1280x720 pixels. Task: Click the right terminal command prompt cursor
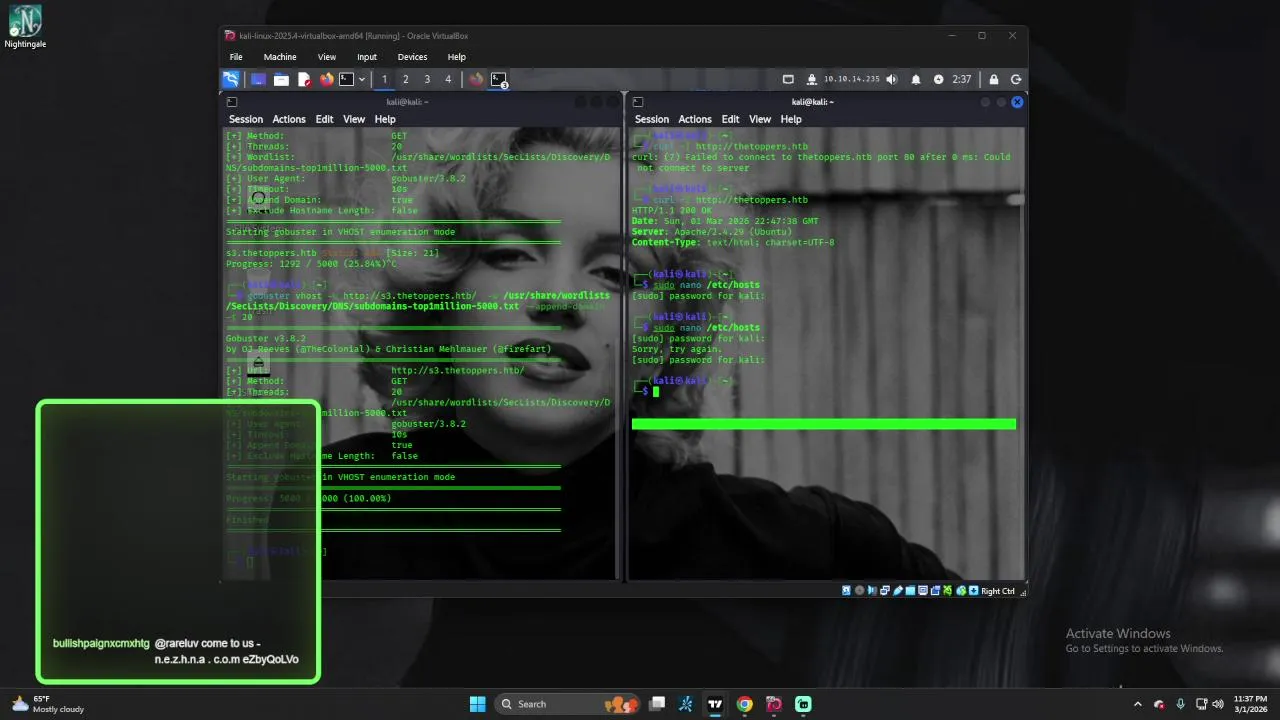pos(656,391)
